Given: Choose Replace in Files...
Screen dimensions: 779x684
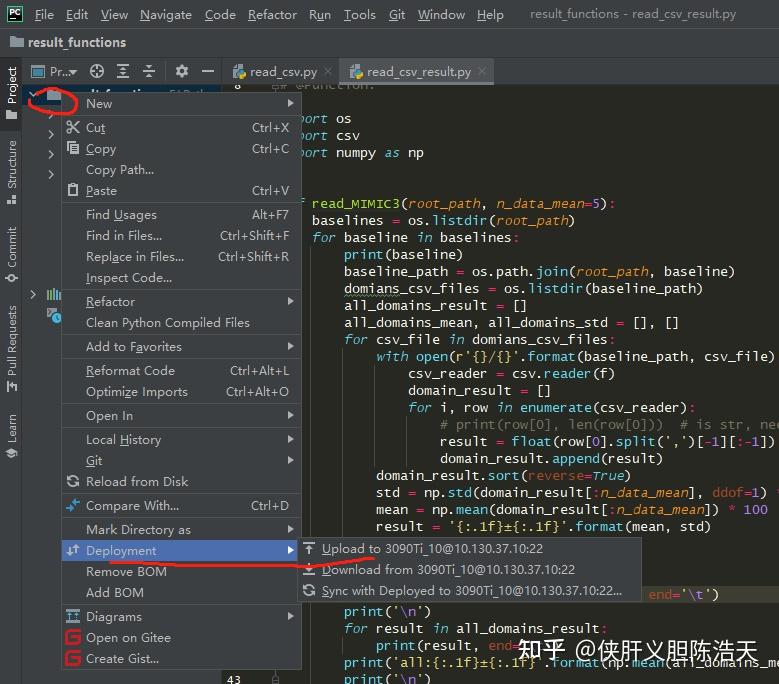Looking at the screenshot, I should pos(181,256).
